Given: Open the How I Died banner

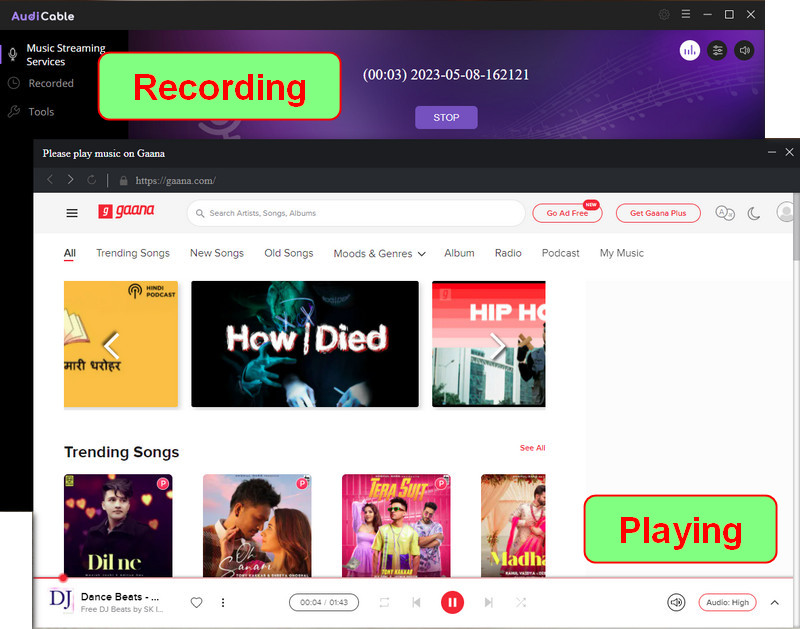Looking at the screenshot, I should 305,344.
